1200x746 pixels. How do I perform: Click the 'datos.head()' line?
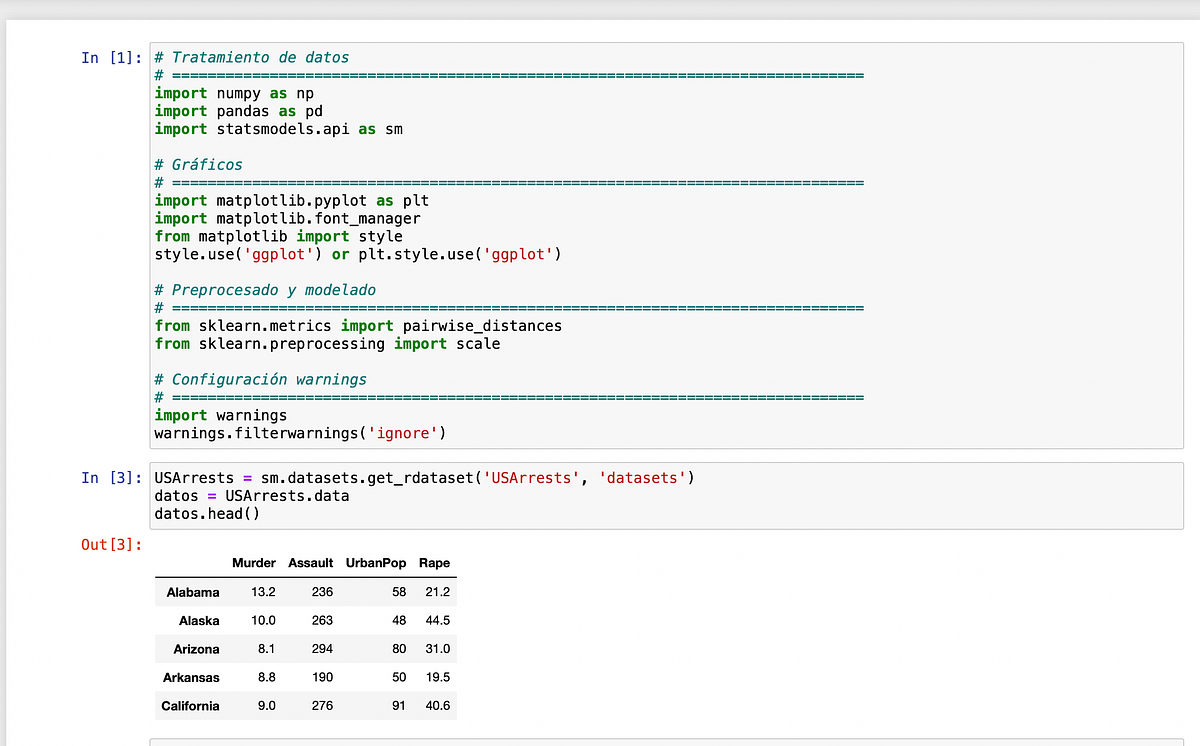pyautogui.click(x=208, y=514)
